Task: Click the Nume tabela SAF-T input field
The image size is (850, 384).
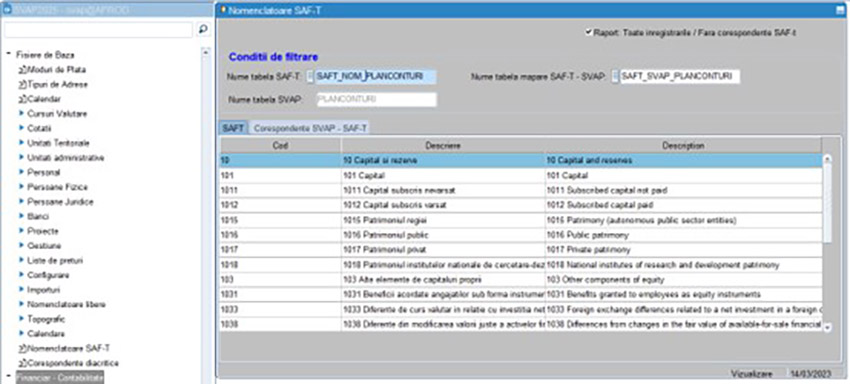Action: coord(375,76)
